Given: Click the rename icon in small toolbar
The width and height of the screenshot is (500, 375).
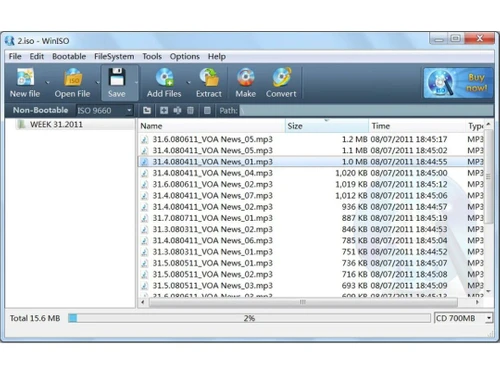Looking at the screenshot, I should click(177, 110).
